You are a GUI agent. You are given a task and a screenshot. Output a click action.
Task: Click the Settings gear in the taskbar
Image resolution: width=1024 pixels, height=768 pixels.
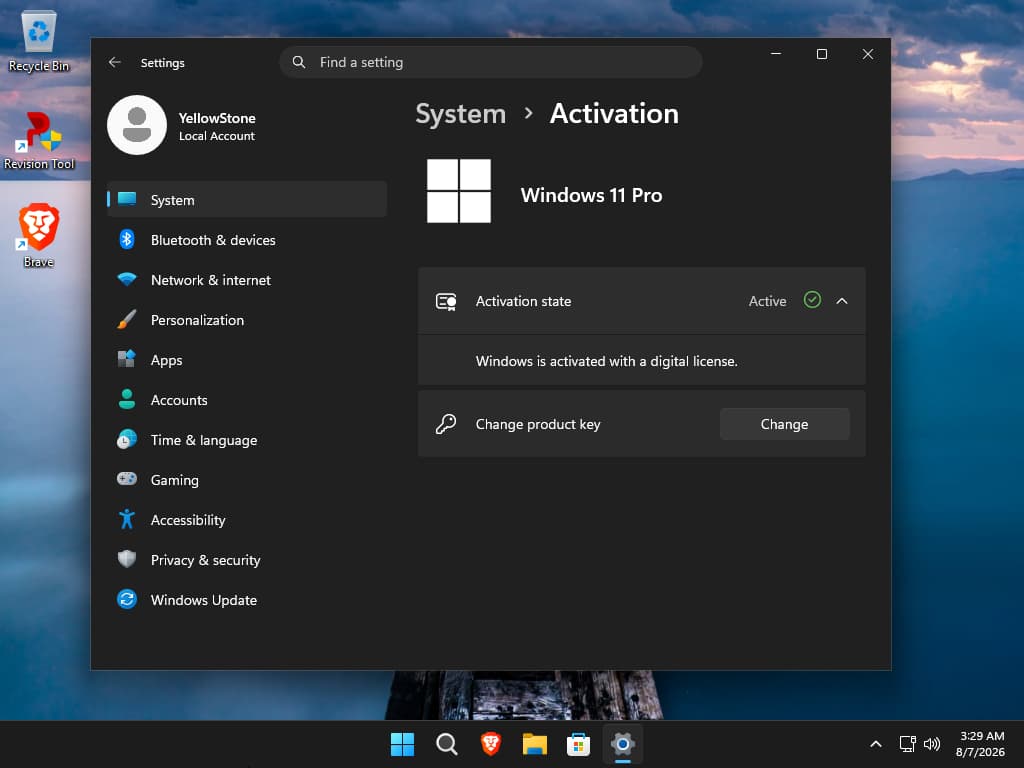623,744
